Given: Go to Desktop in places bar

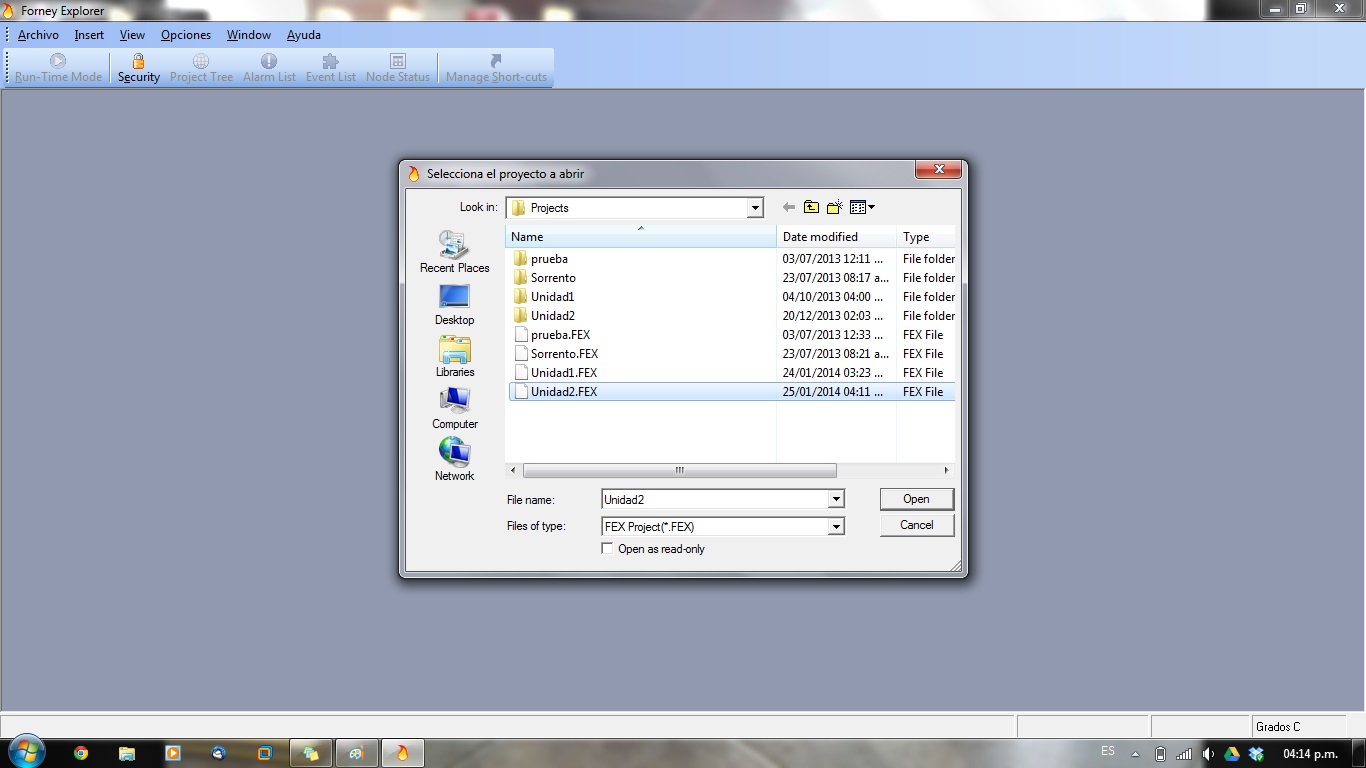Looking at the screenshot, I should tap(454, 304).
